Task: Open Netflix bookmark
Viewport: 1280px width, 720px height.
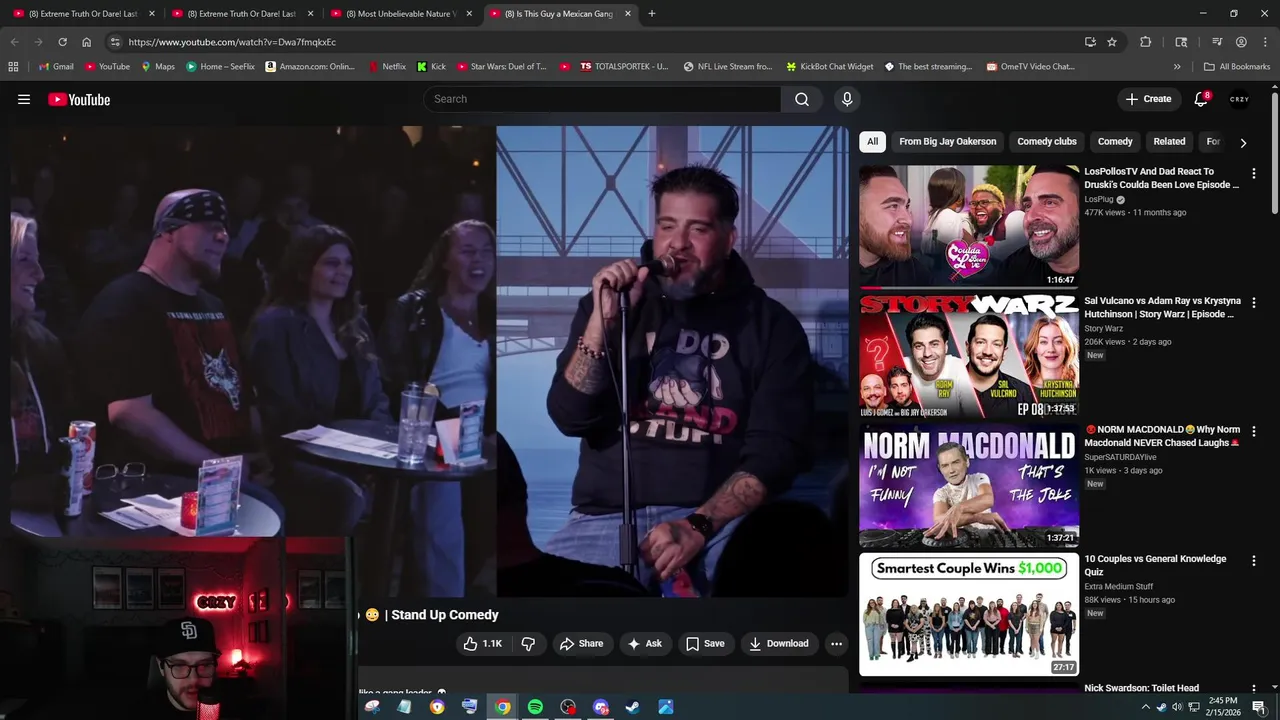Action: 387,67
